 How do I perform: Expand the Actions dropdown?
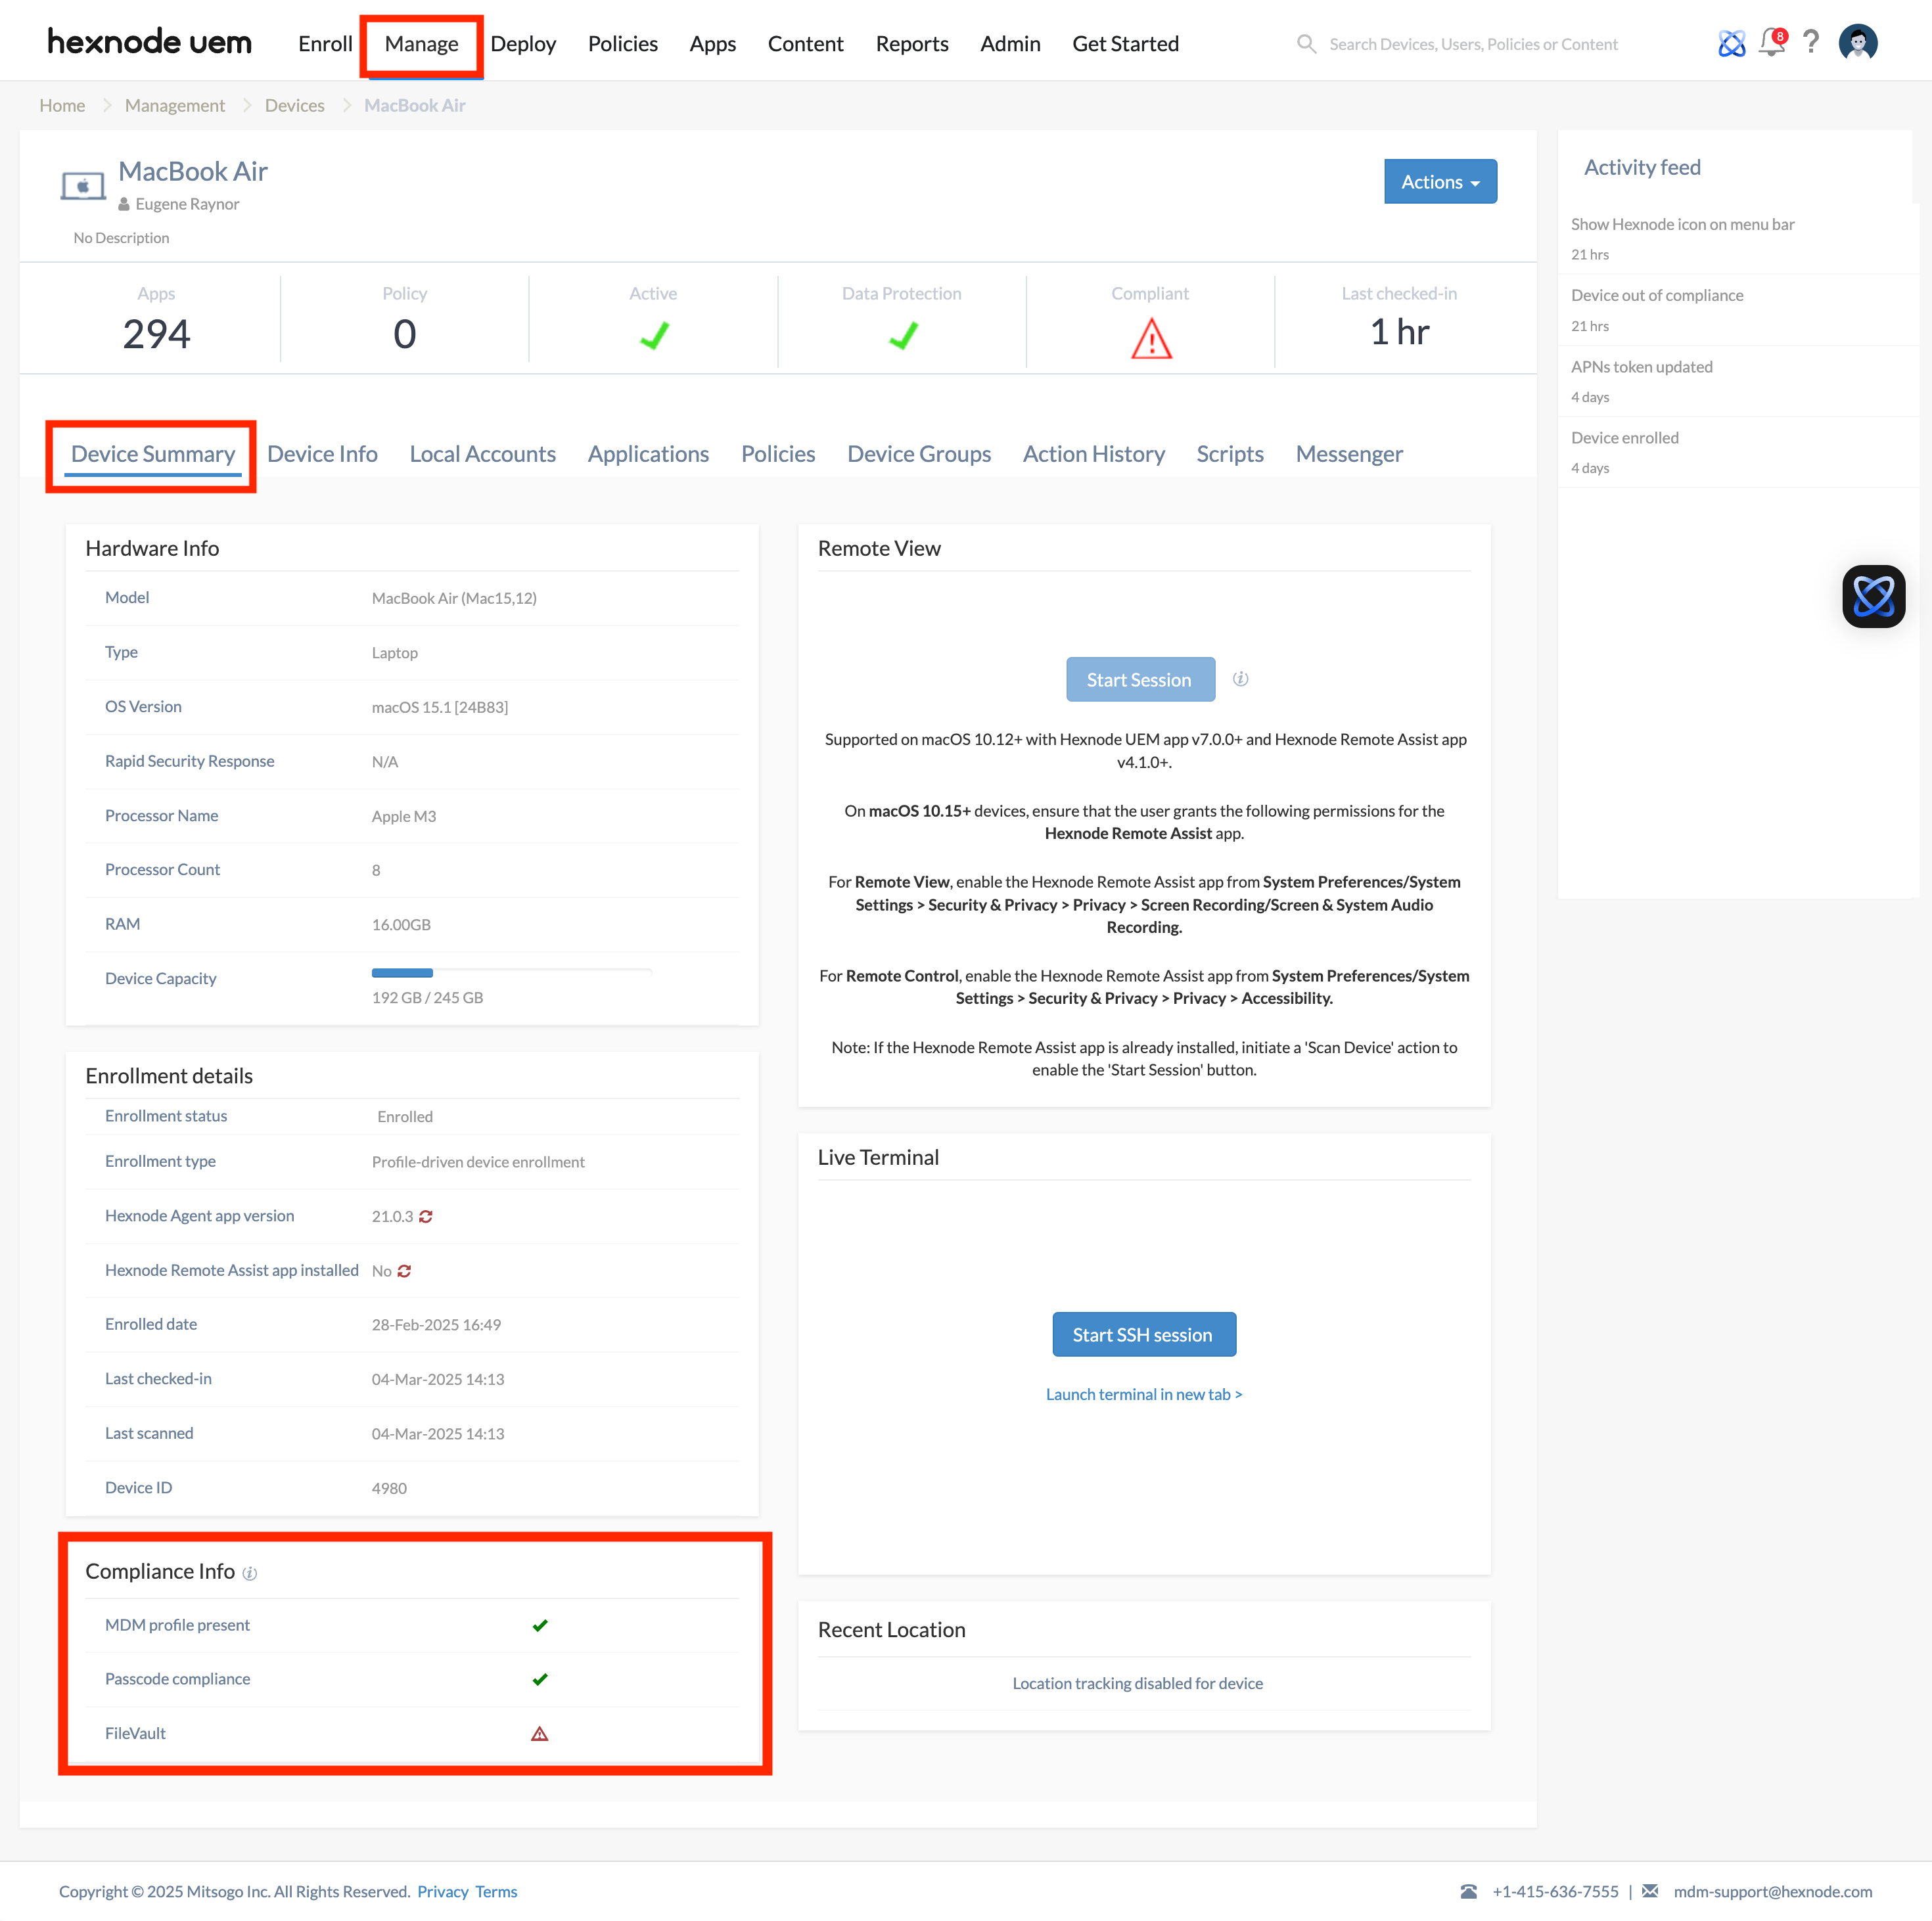point(1440,182)
